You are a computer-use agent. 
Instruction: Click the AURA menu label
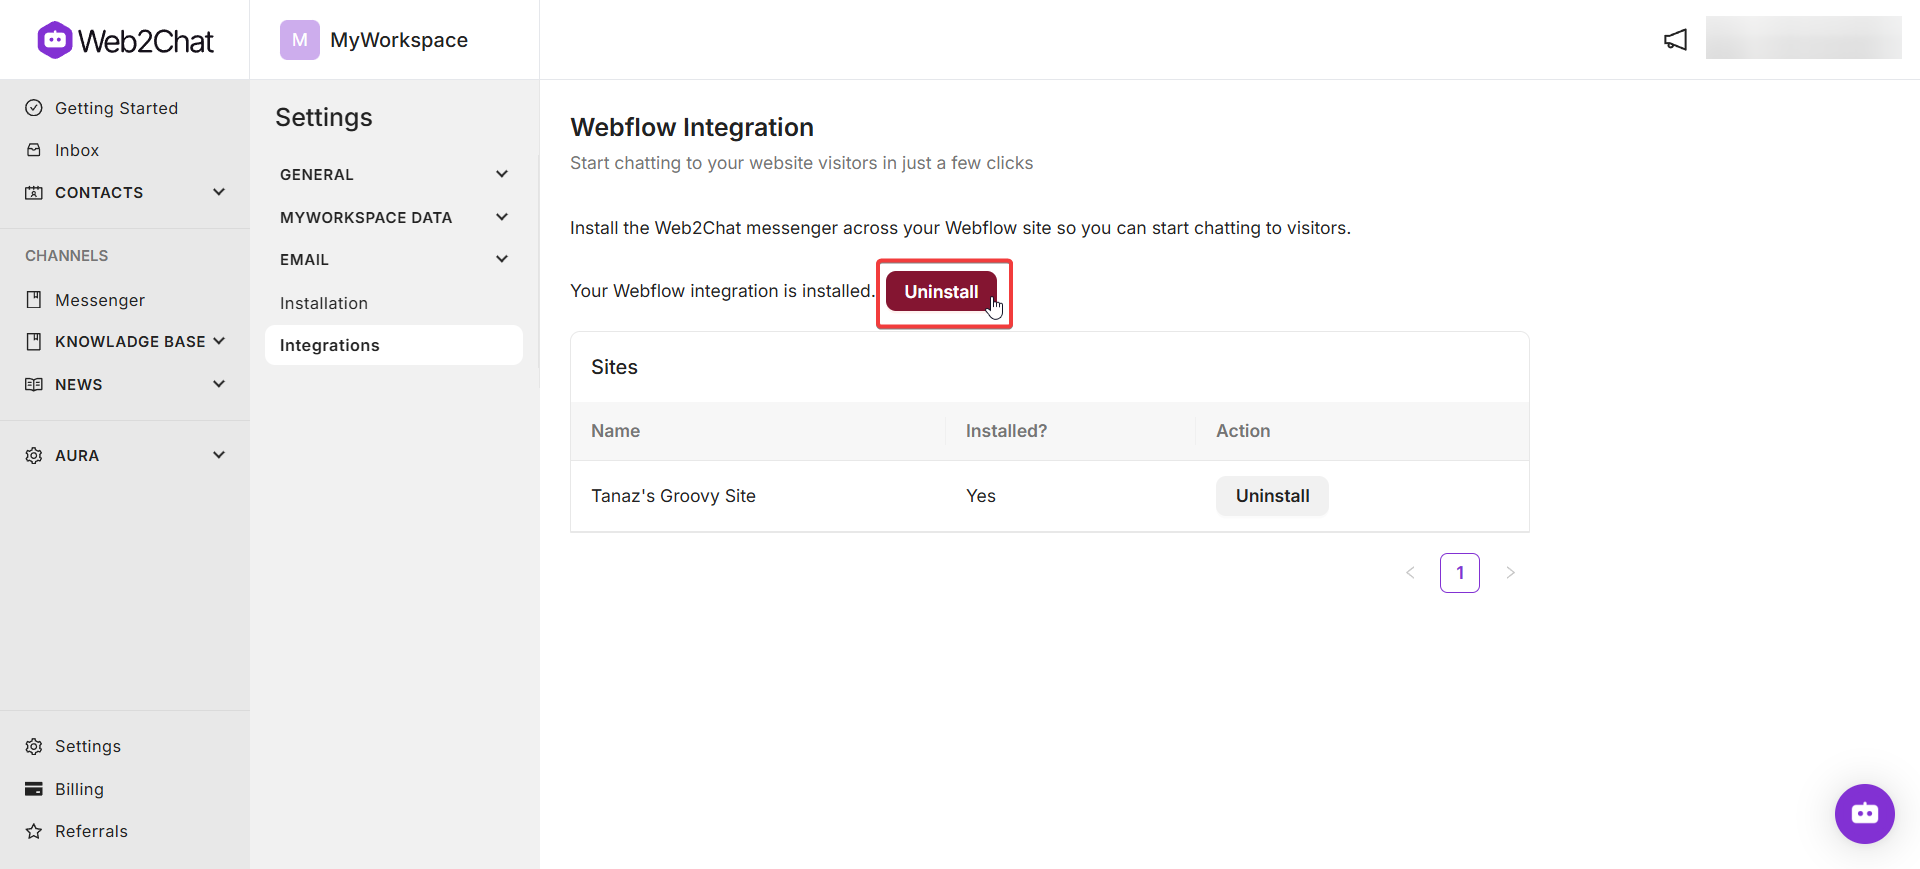point(77,455)
